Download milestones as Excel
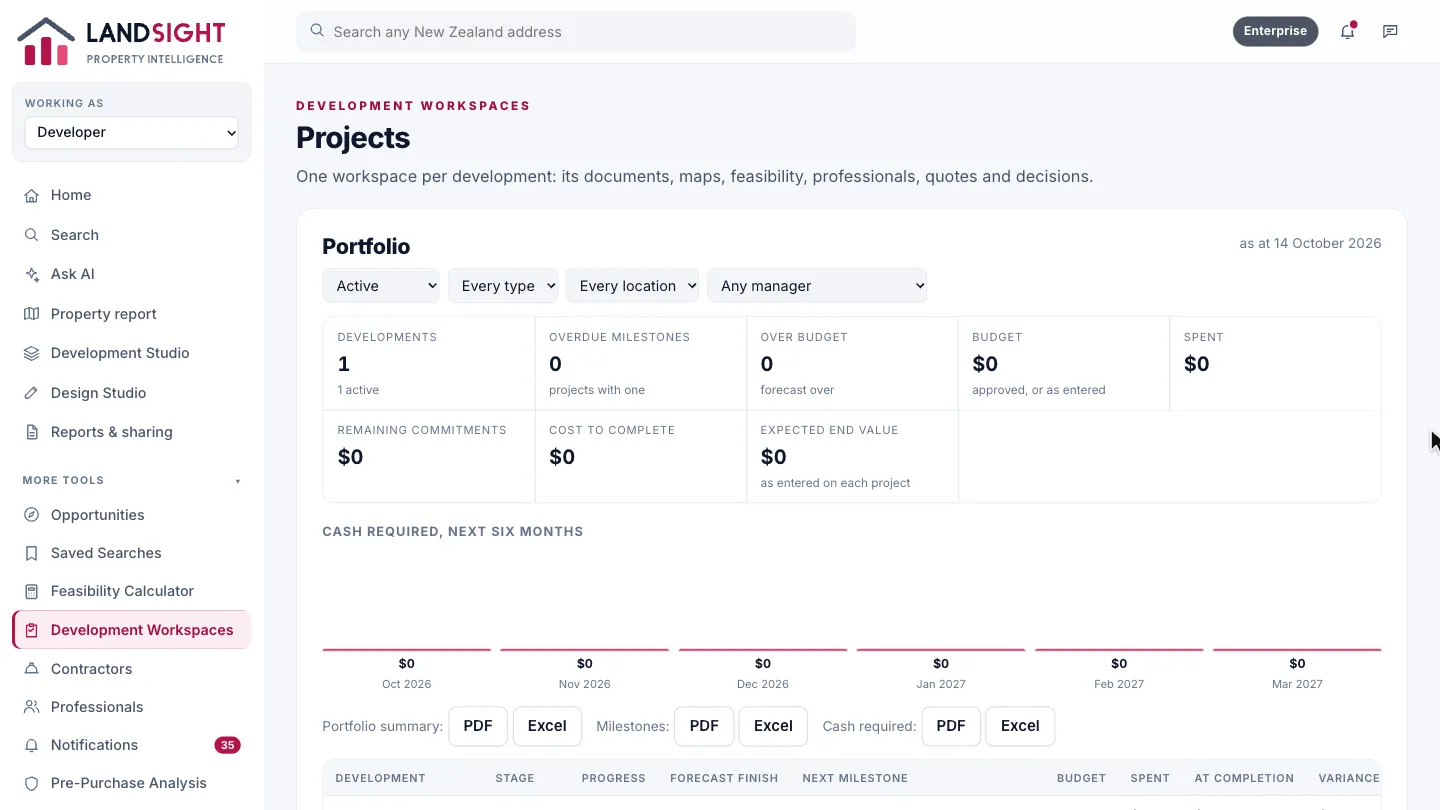 click(773, 726)
